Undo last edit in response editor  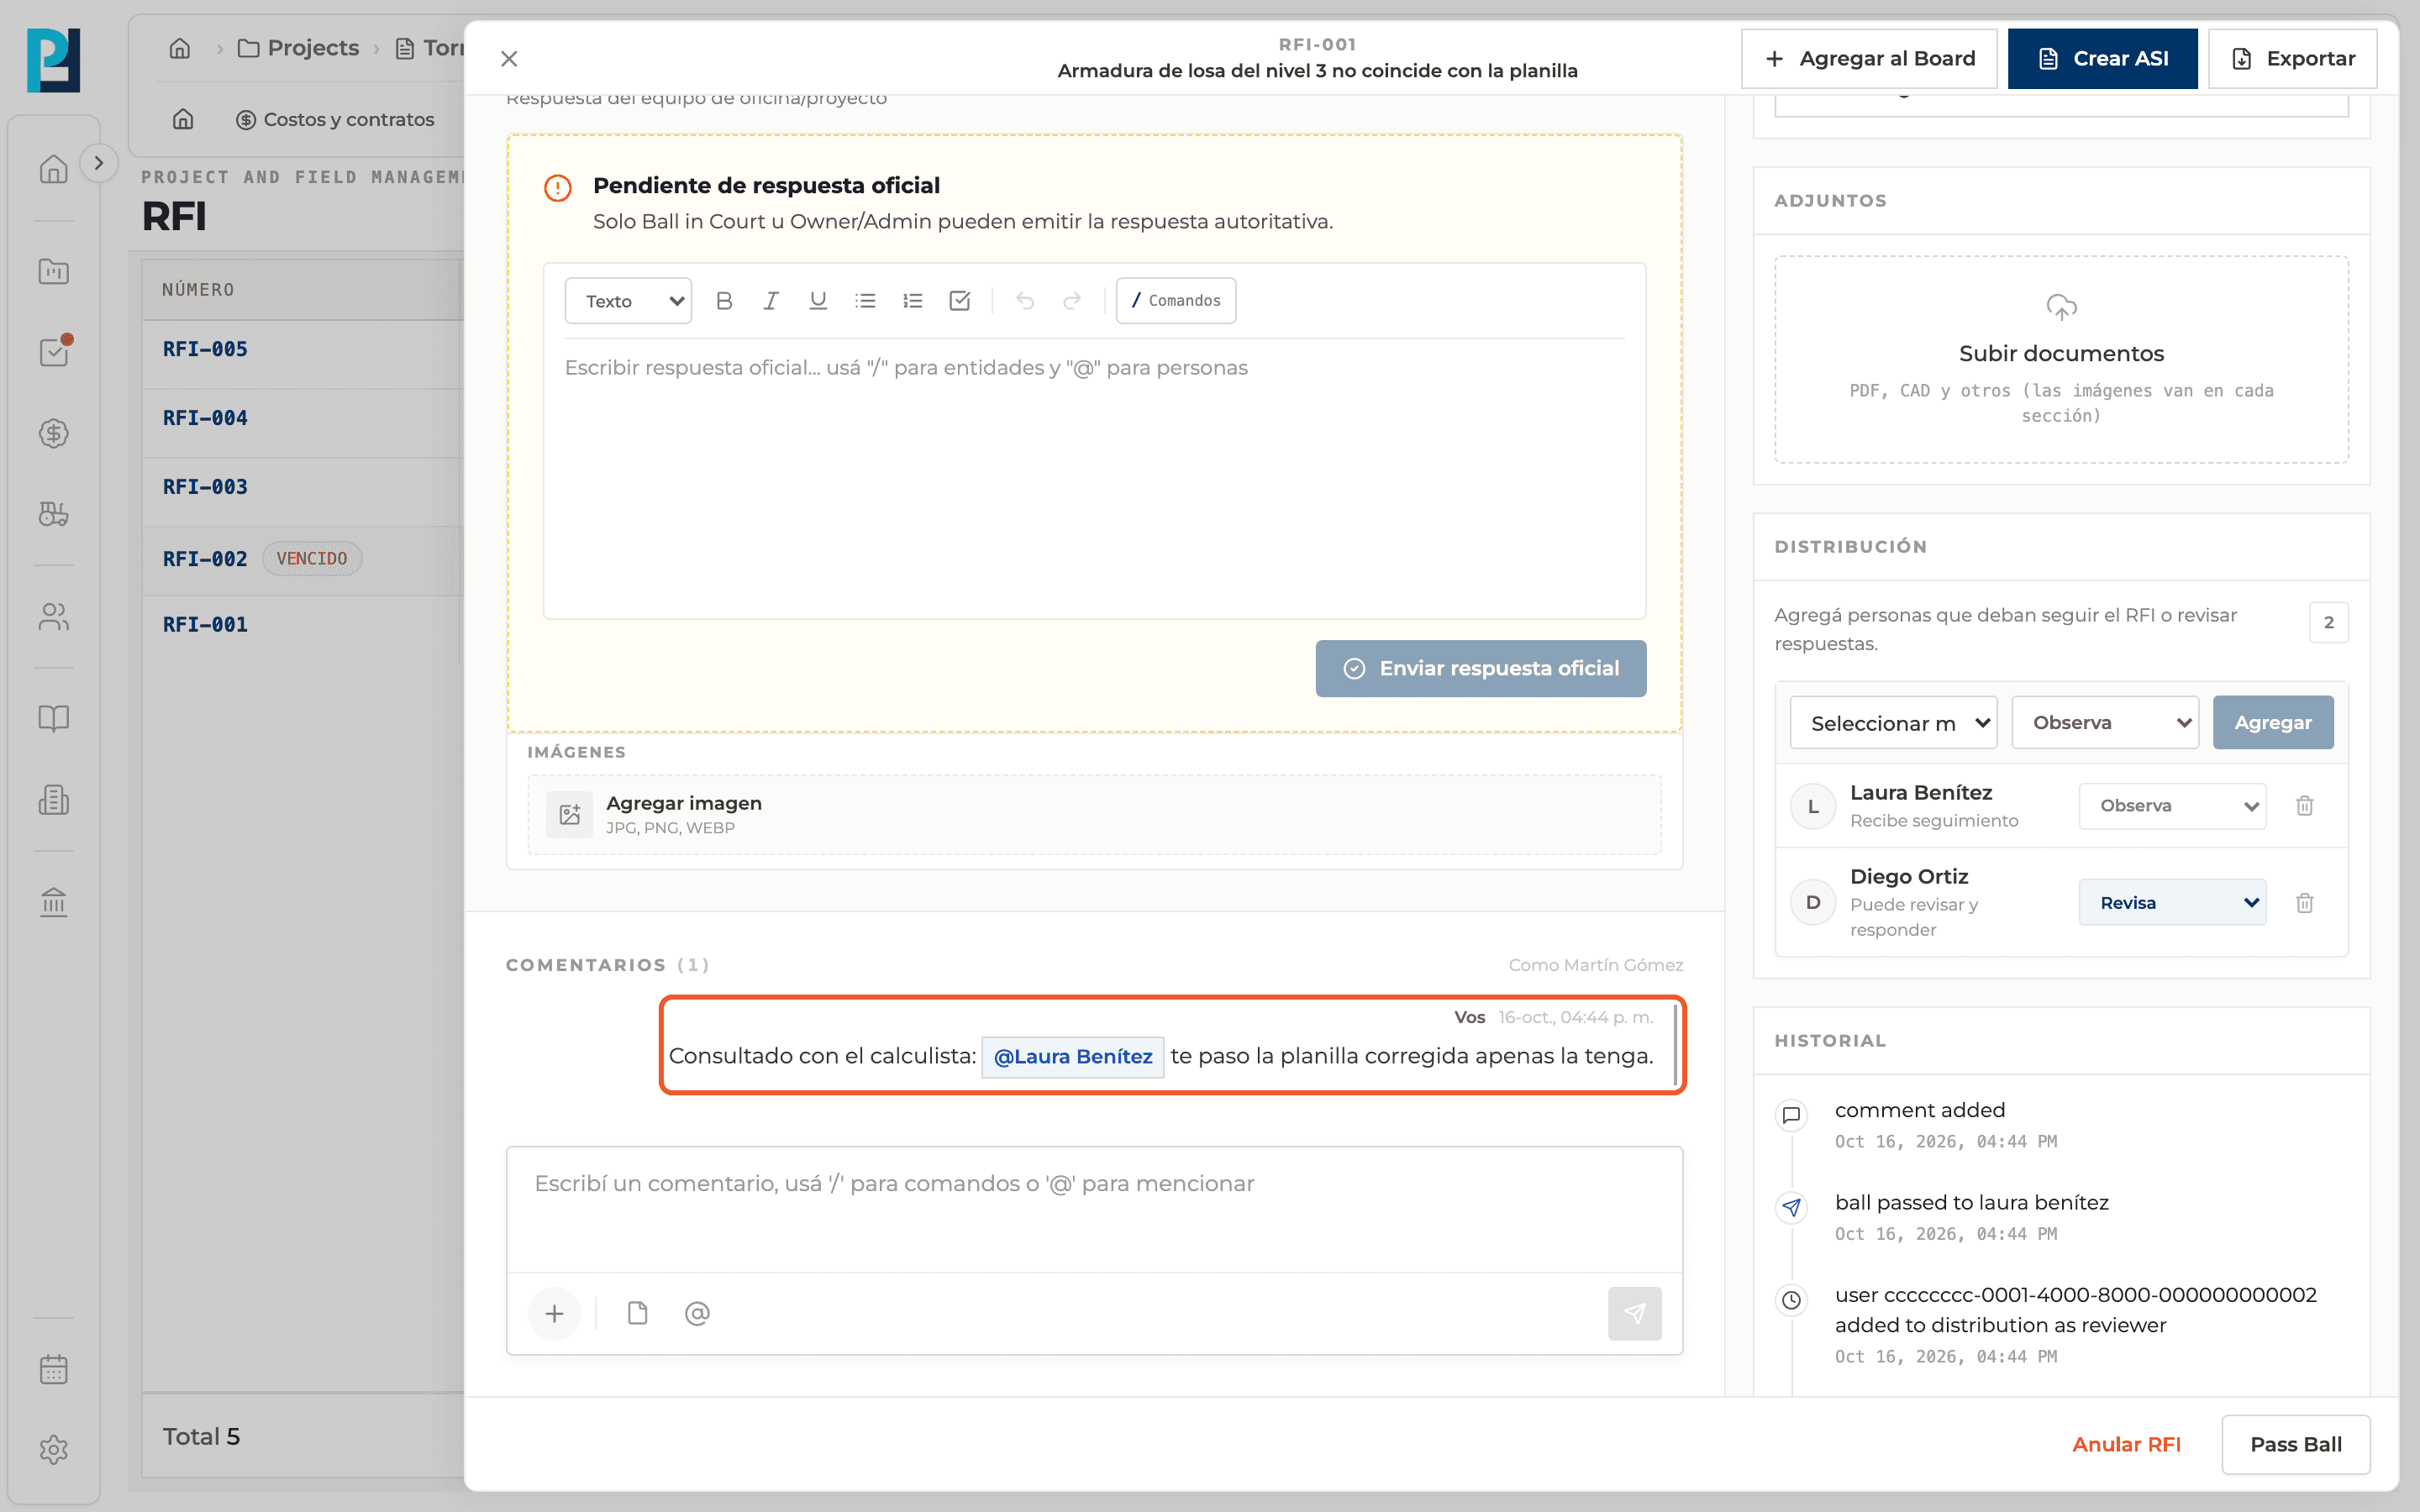coord(1025,301)
